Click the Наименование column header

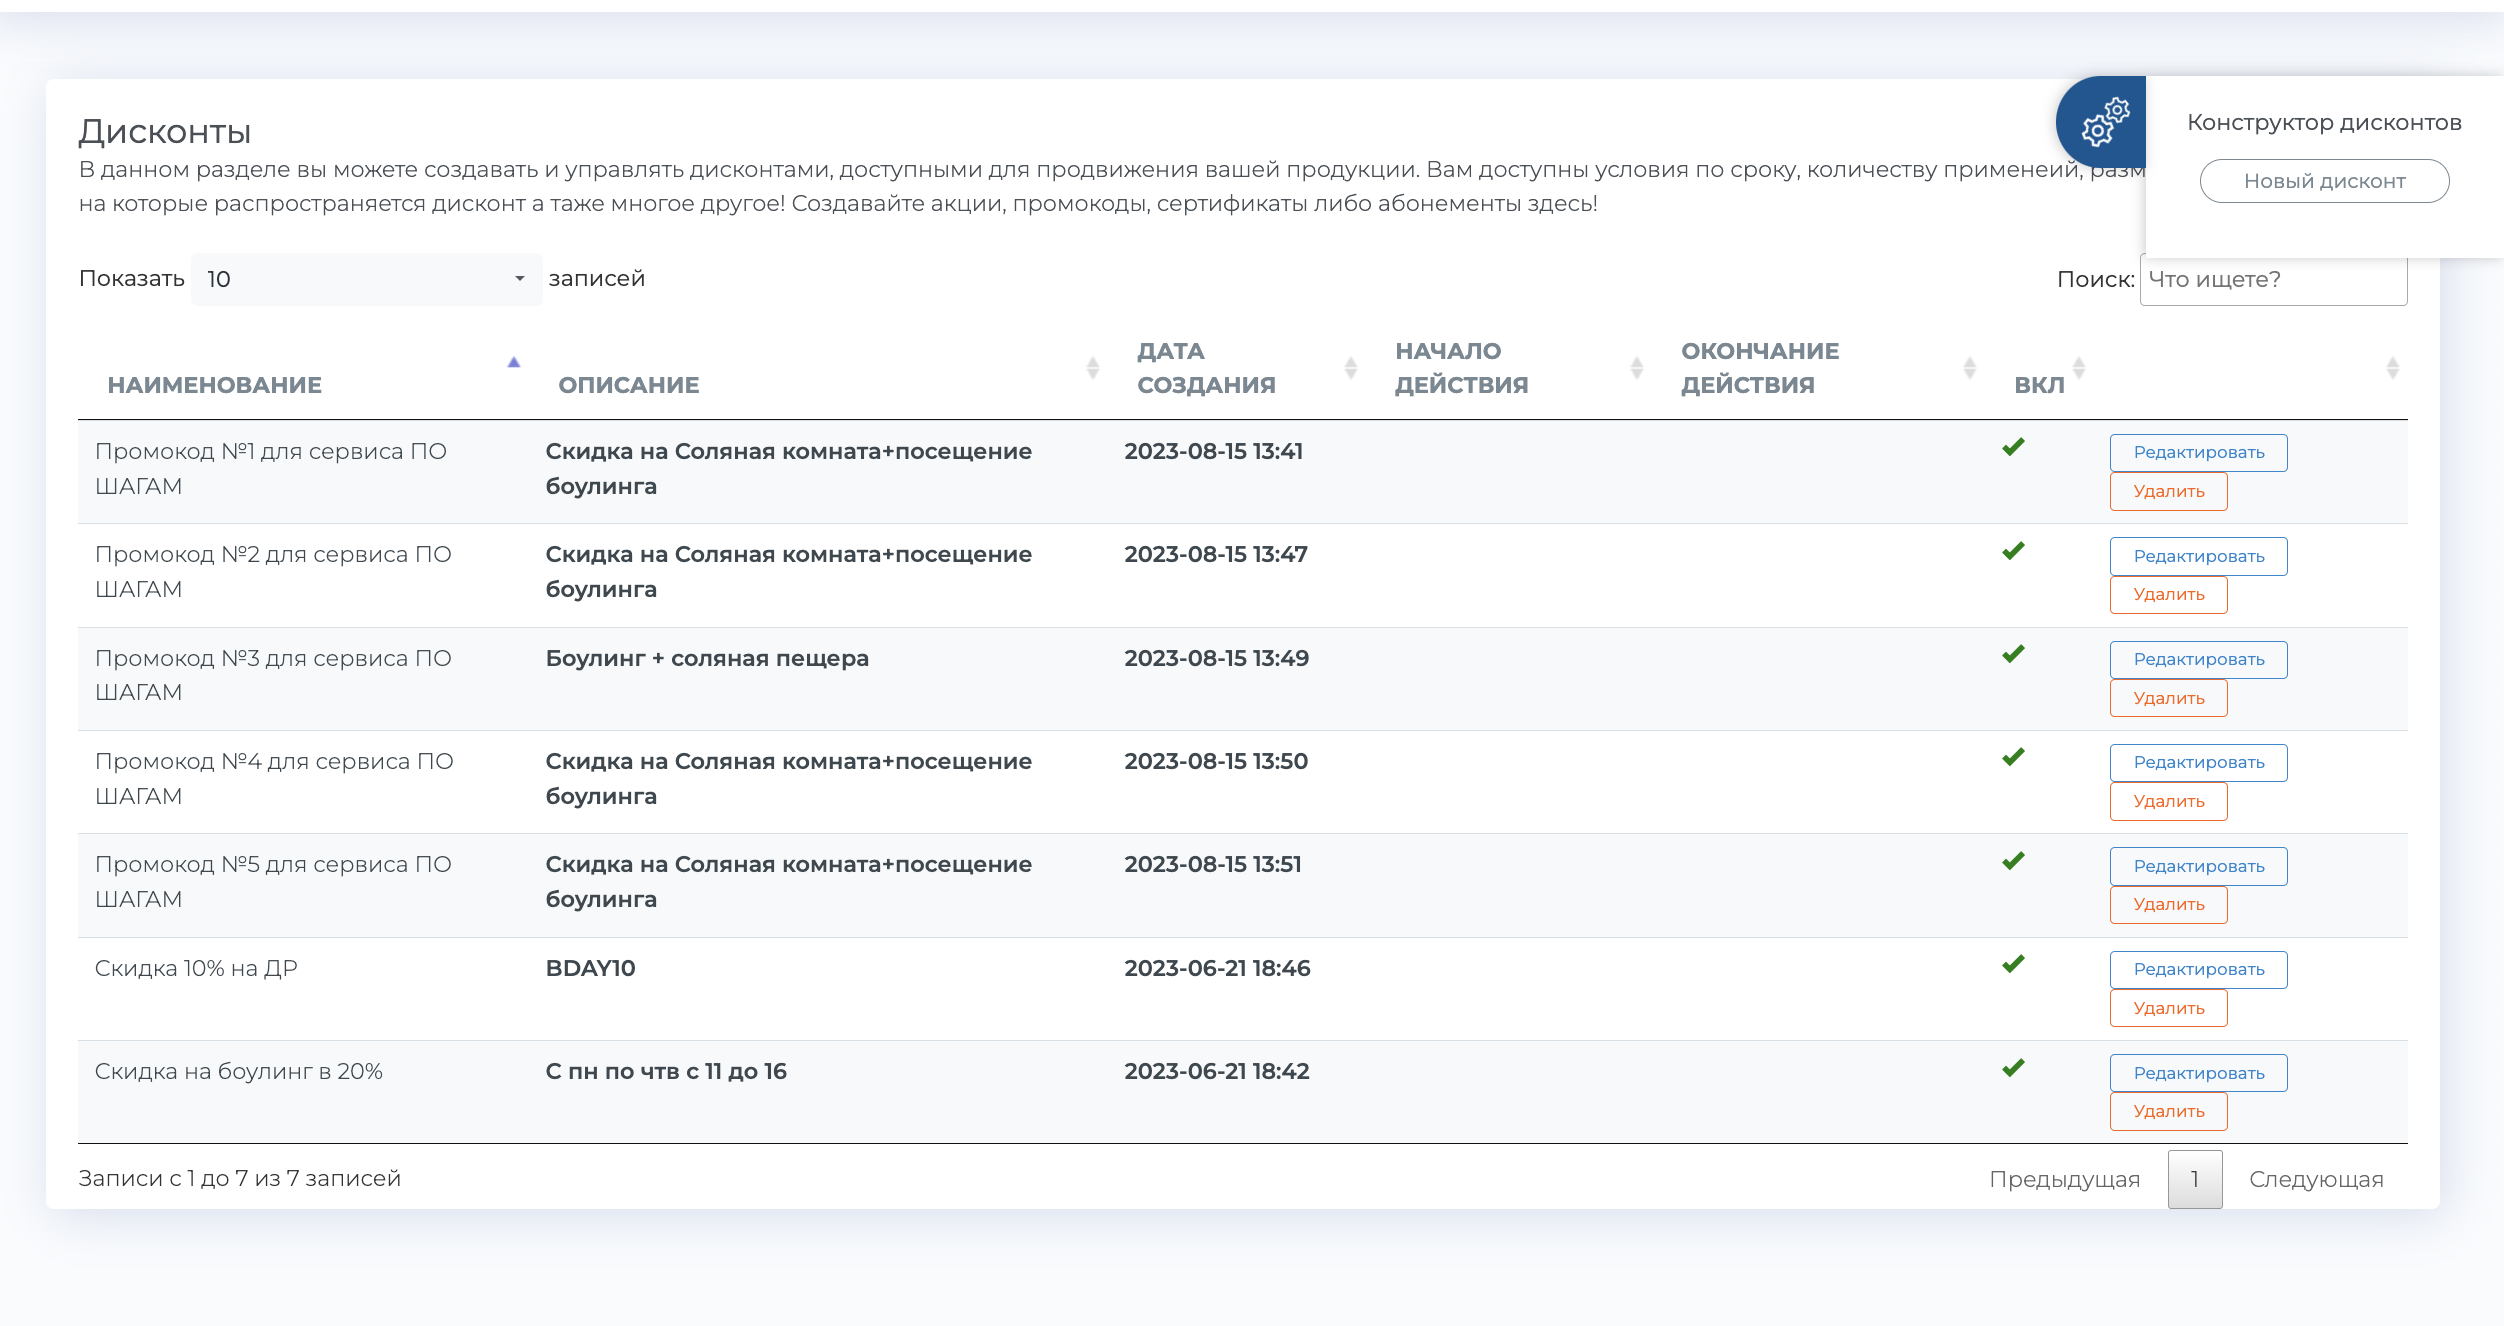tap(215, 385)
